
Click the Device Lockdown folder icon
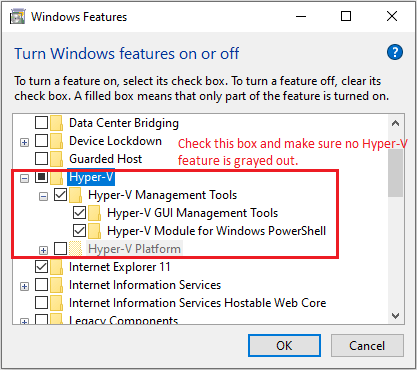click(x=57, y=141)
